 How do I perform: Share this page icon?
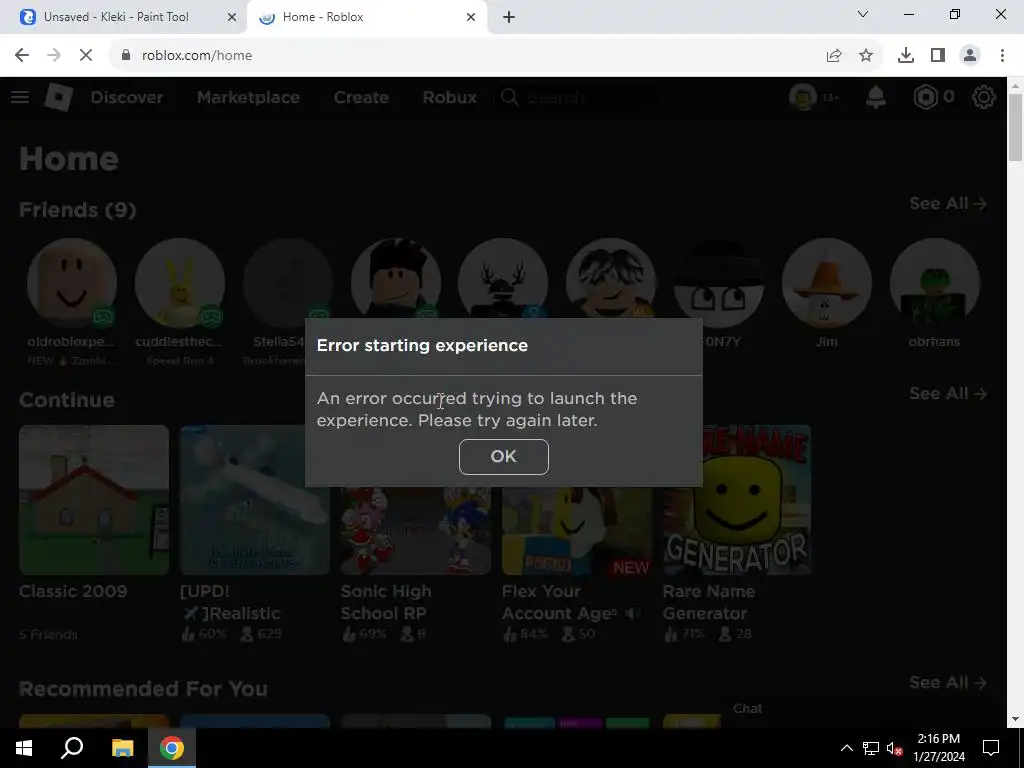(x=834, y=56)
